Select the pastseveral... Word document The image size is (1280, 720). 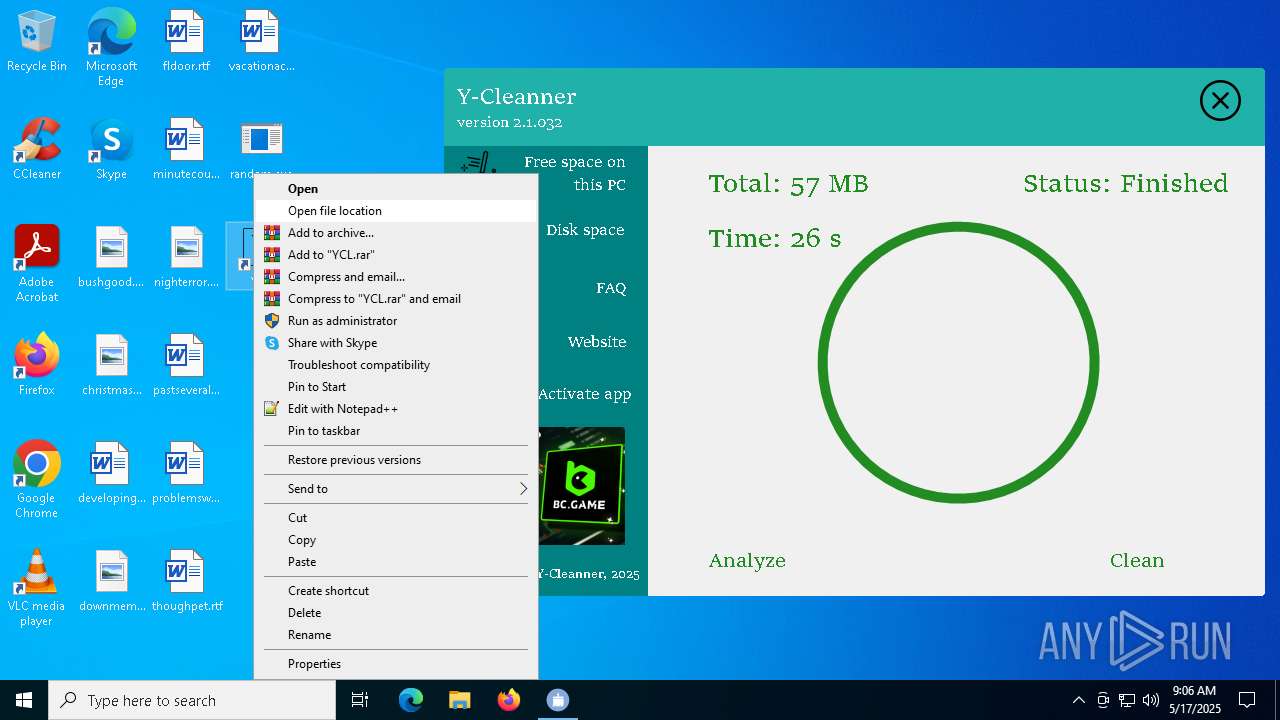186,366
